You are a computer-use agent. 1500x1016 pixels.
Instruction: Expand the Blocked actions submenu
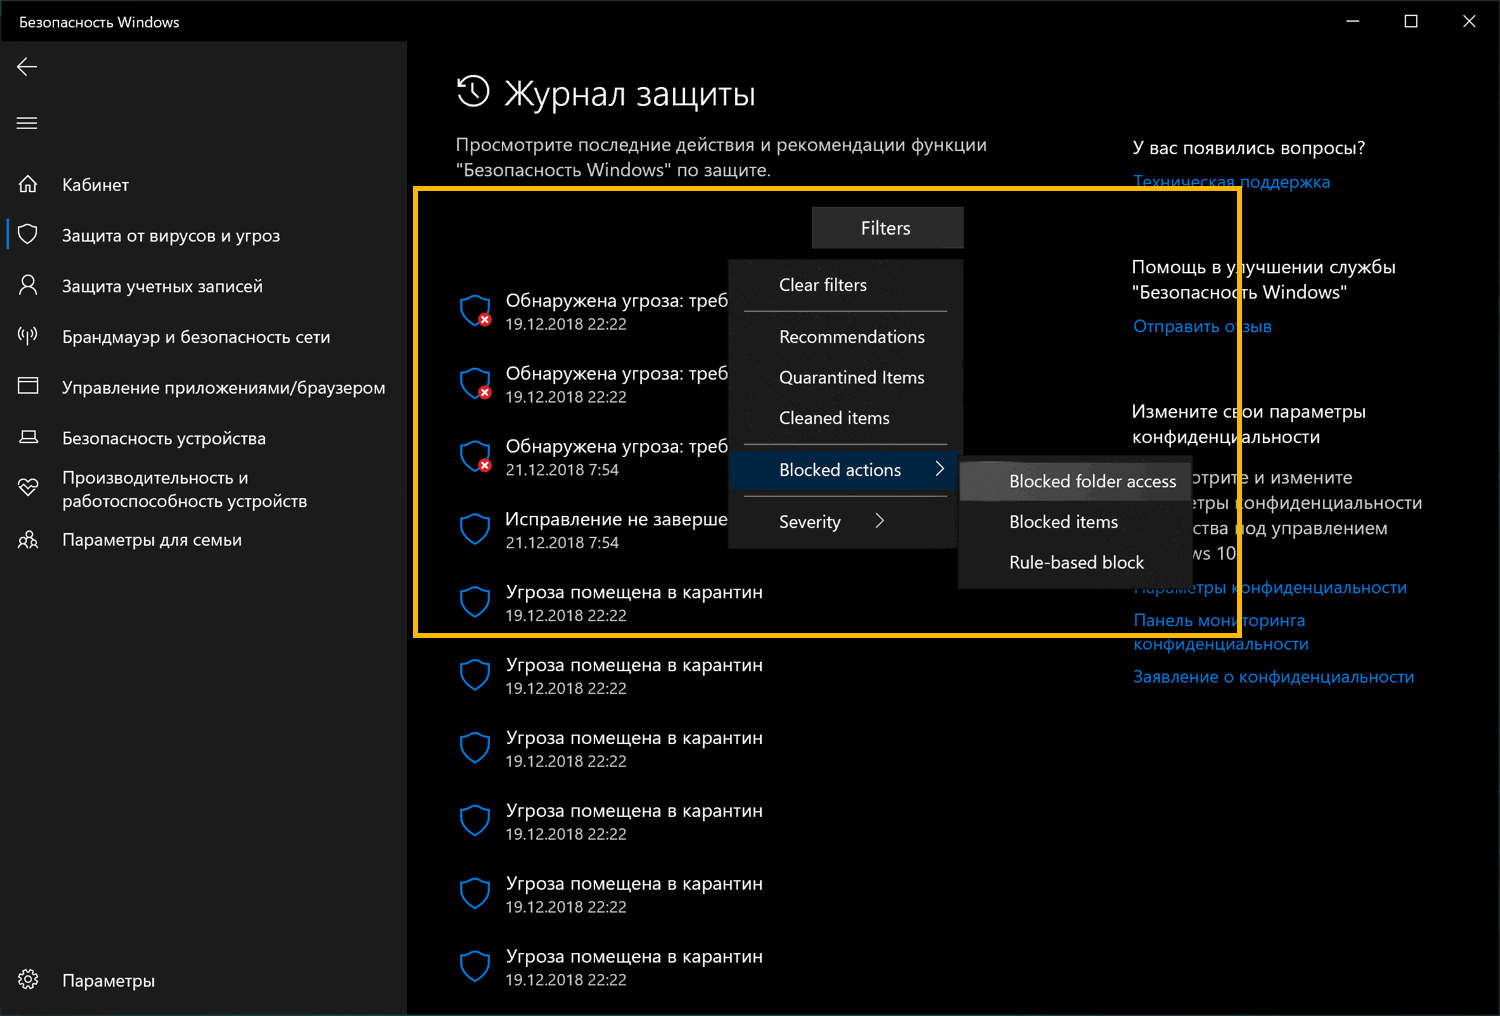click(845, 470)
